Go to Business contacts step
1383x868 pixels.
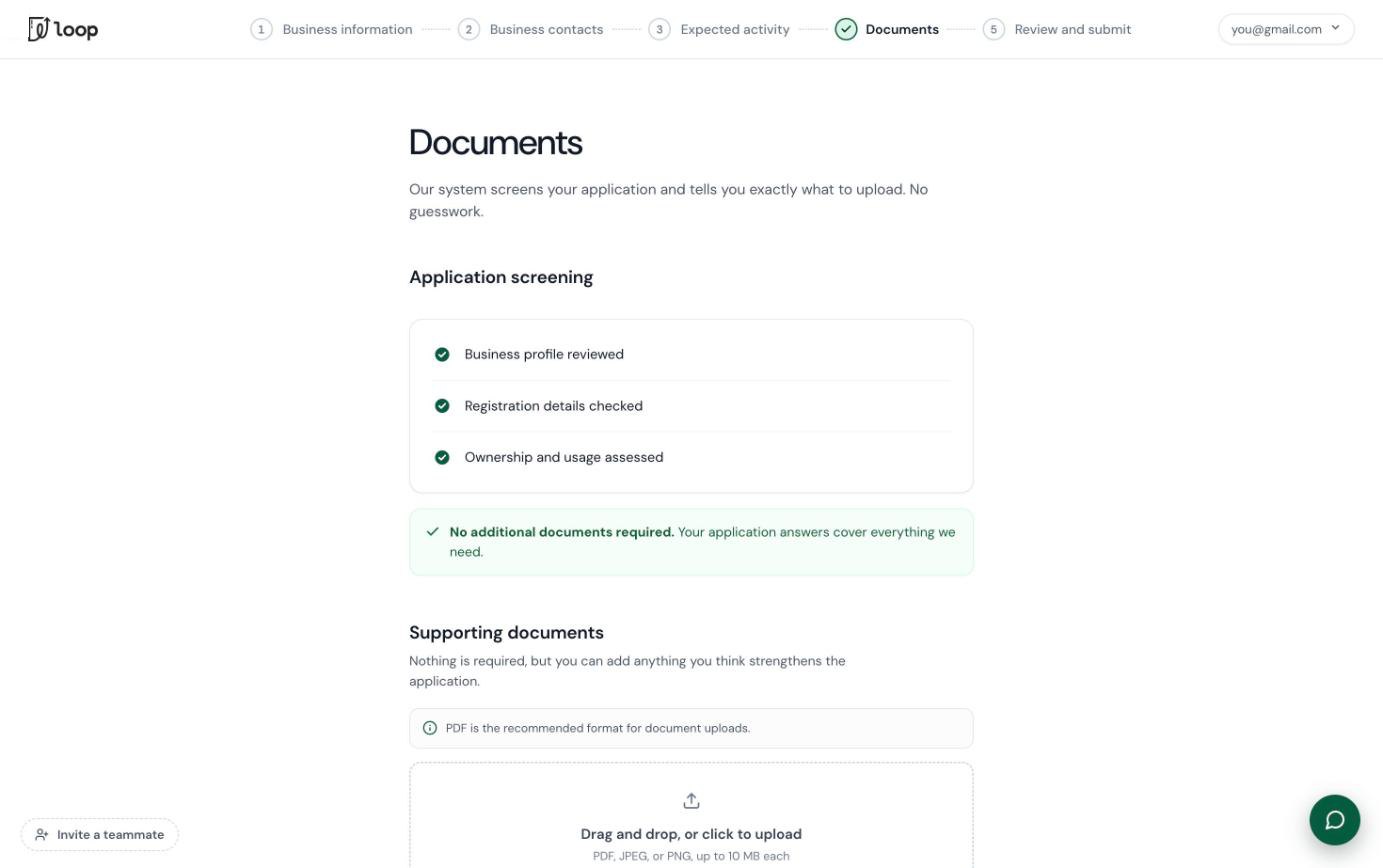coord(546,29)
